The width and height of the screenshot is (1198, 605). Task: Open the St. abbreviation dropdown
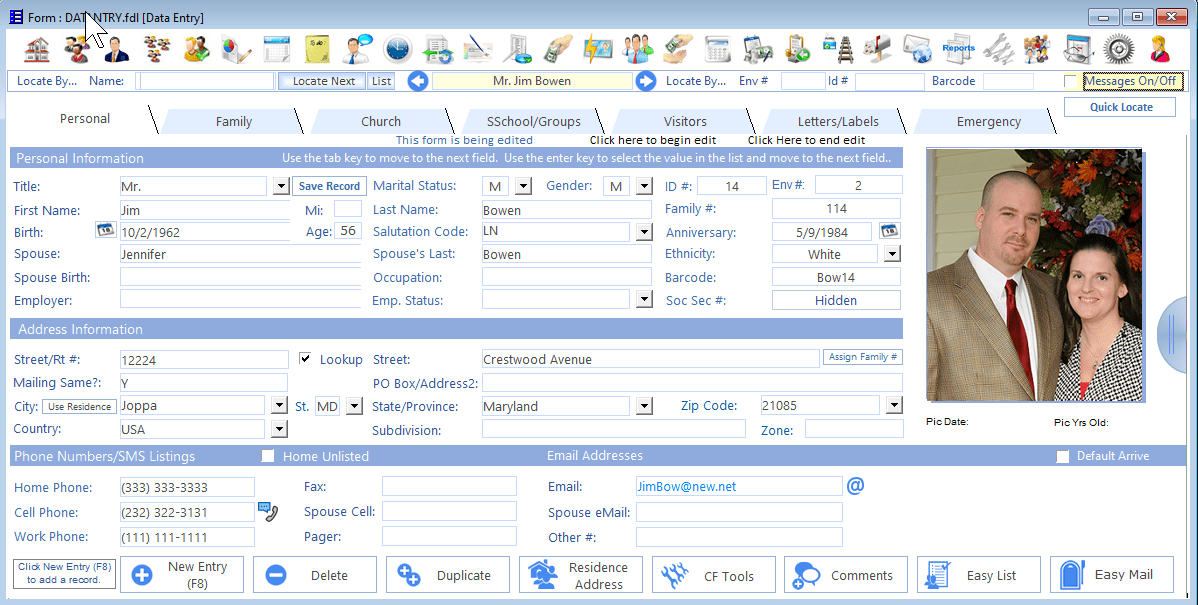click(354, 406)
